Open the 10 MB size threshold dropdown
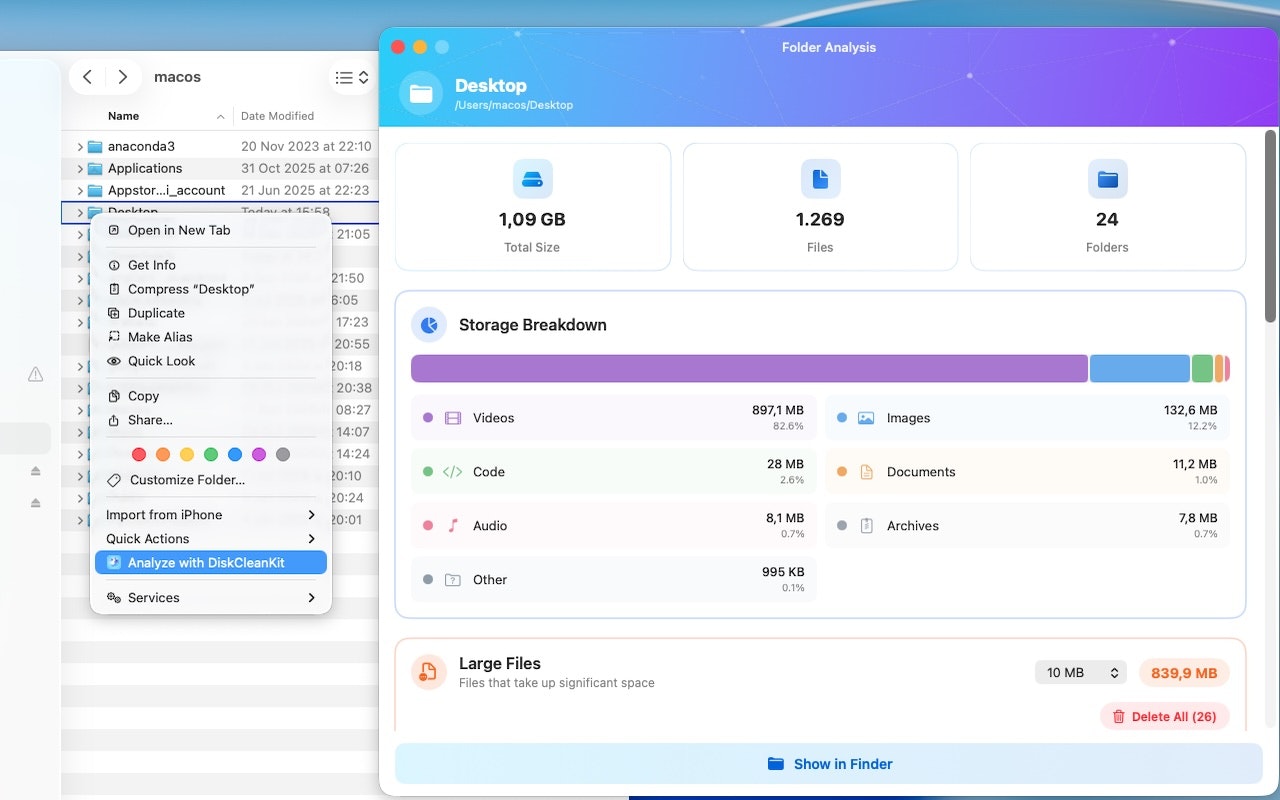Image resolution: width=1280 pixels, height=800 pixels. tap(1081, 673)
